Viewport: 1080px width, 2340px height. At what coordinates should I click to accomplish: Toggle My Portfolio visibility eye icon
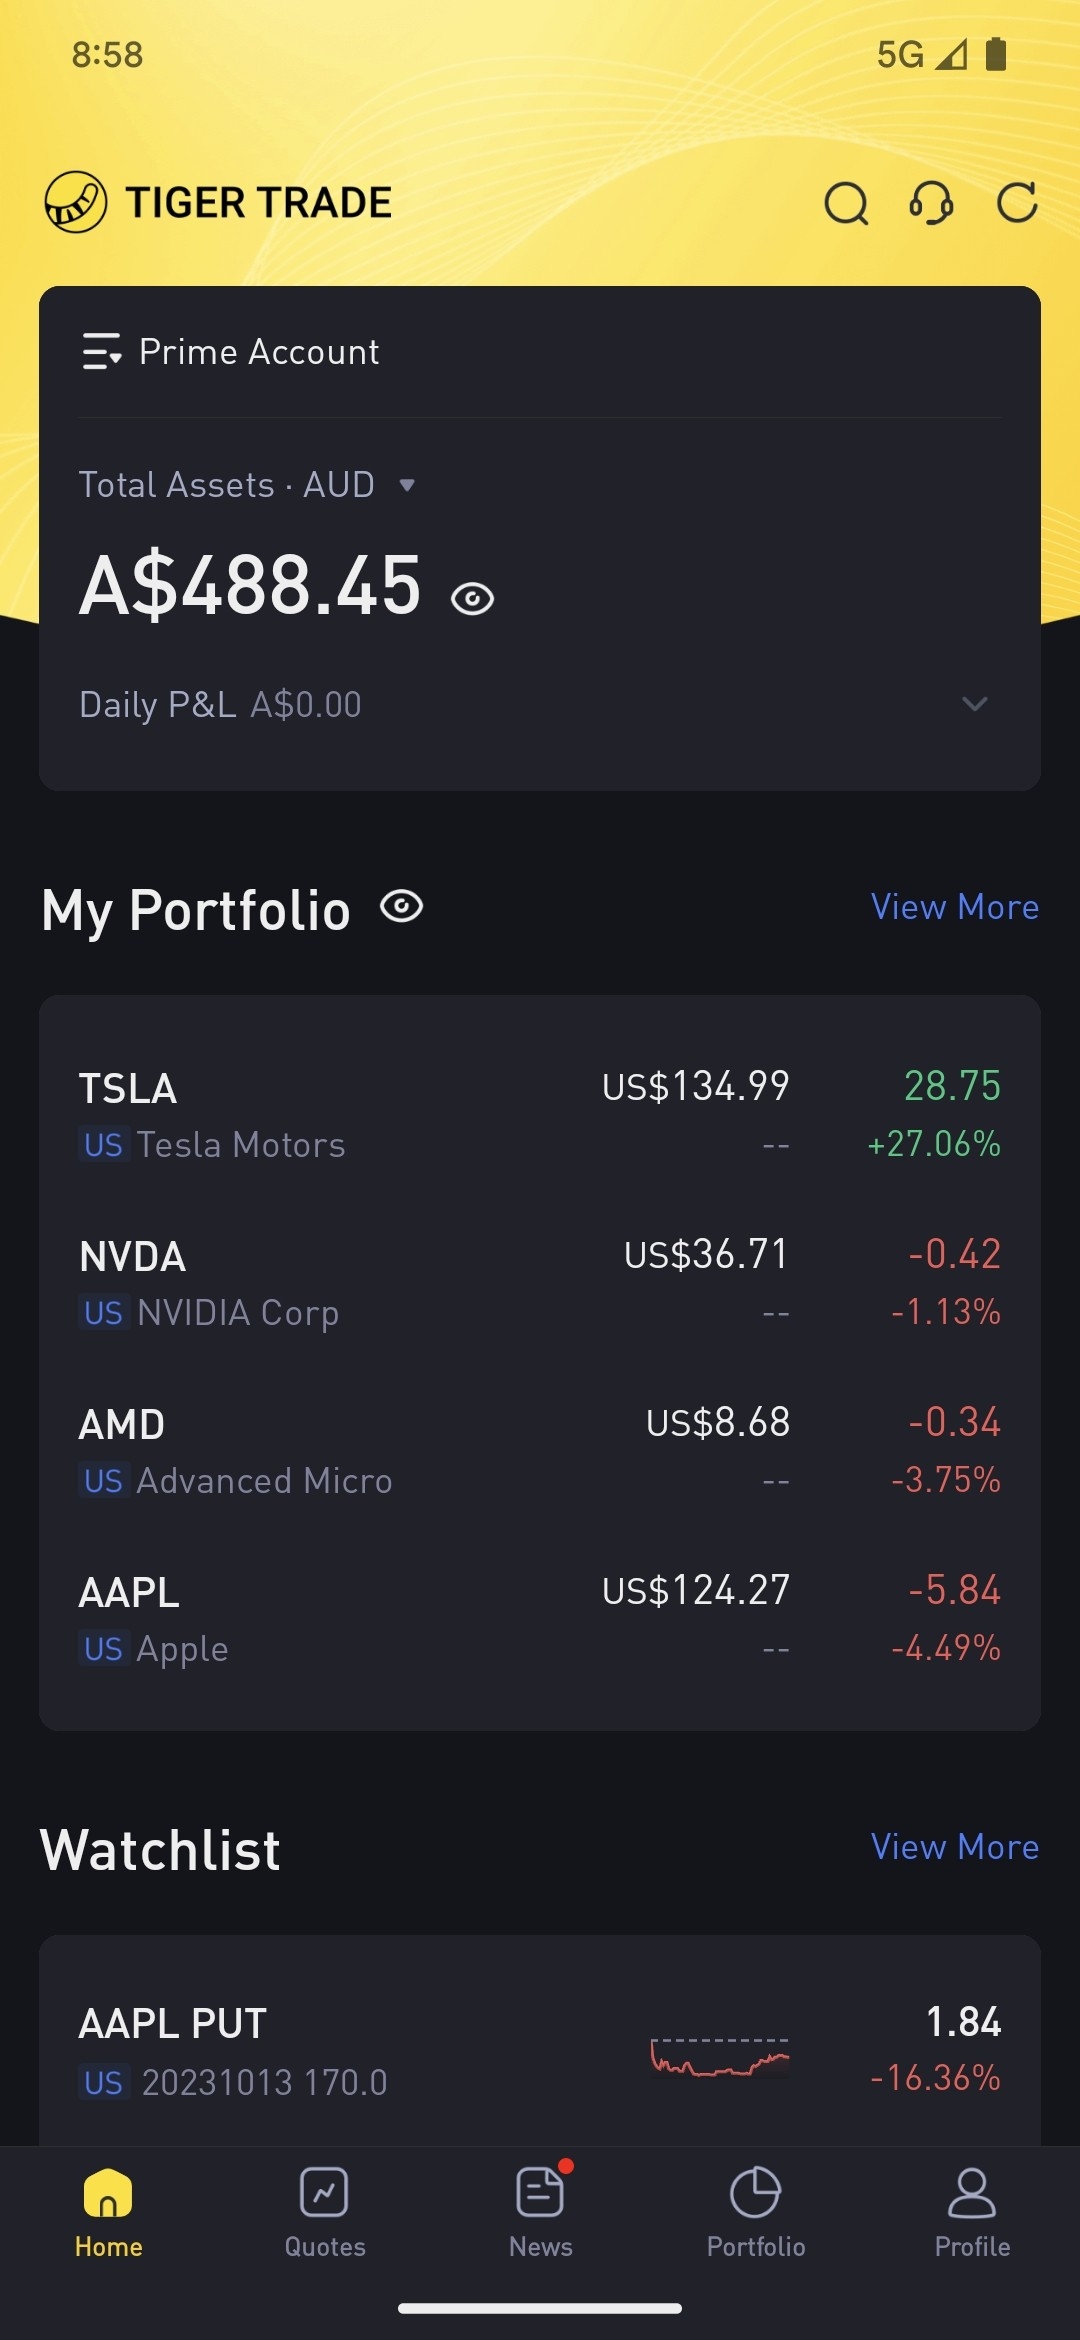click(x=402, y=906)
